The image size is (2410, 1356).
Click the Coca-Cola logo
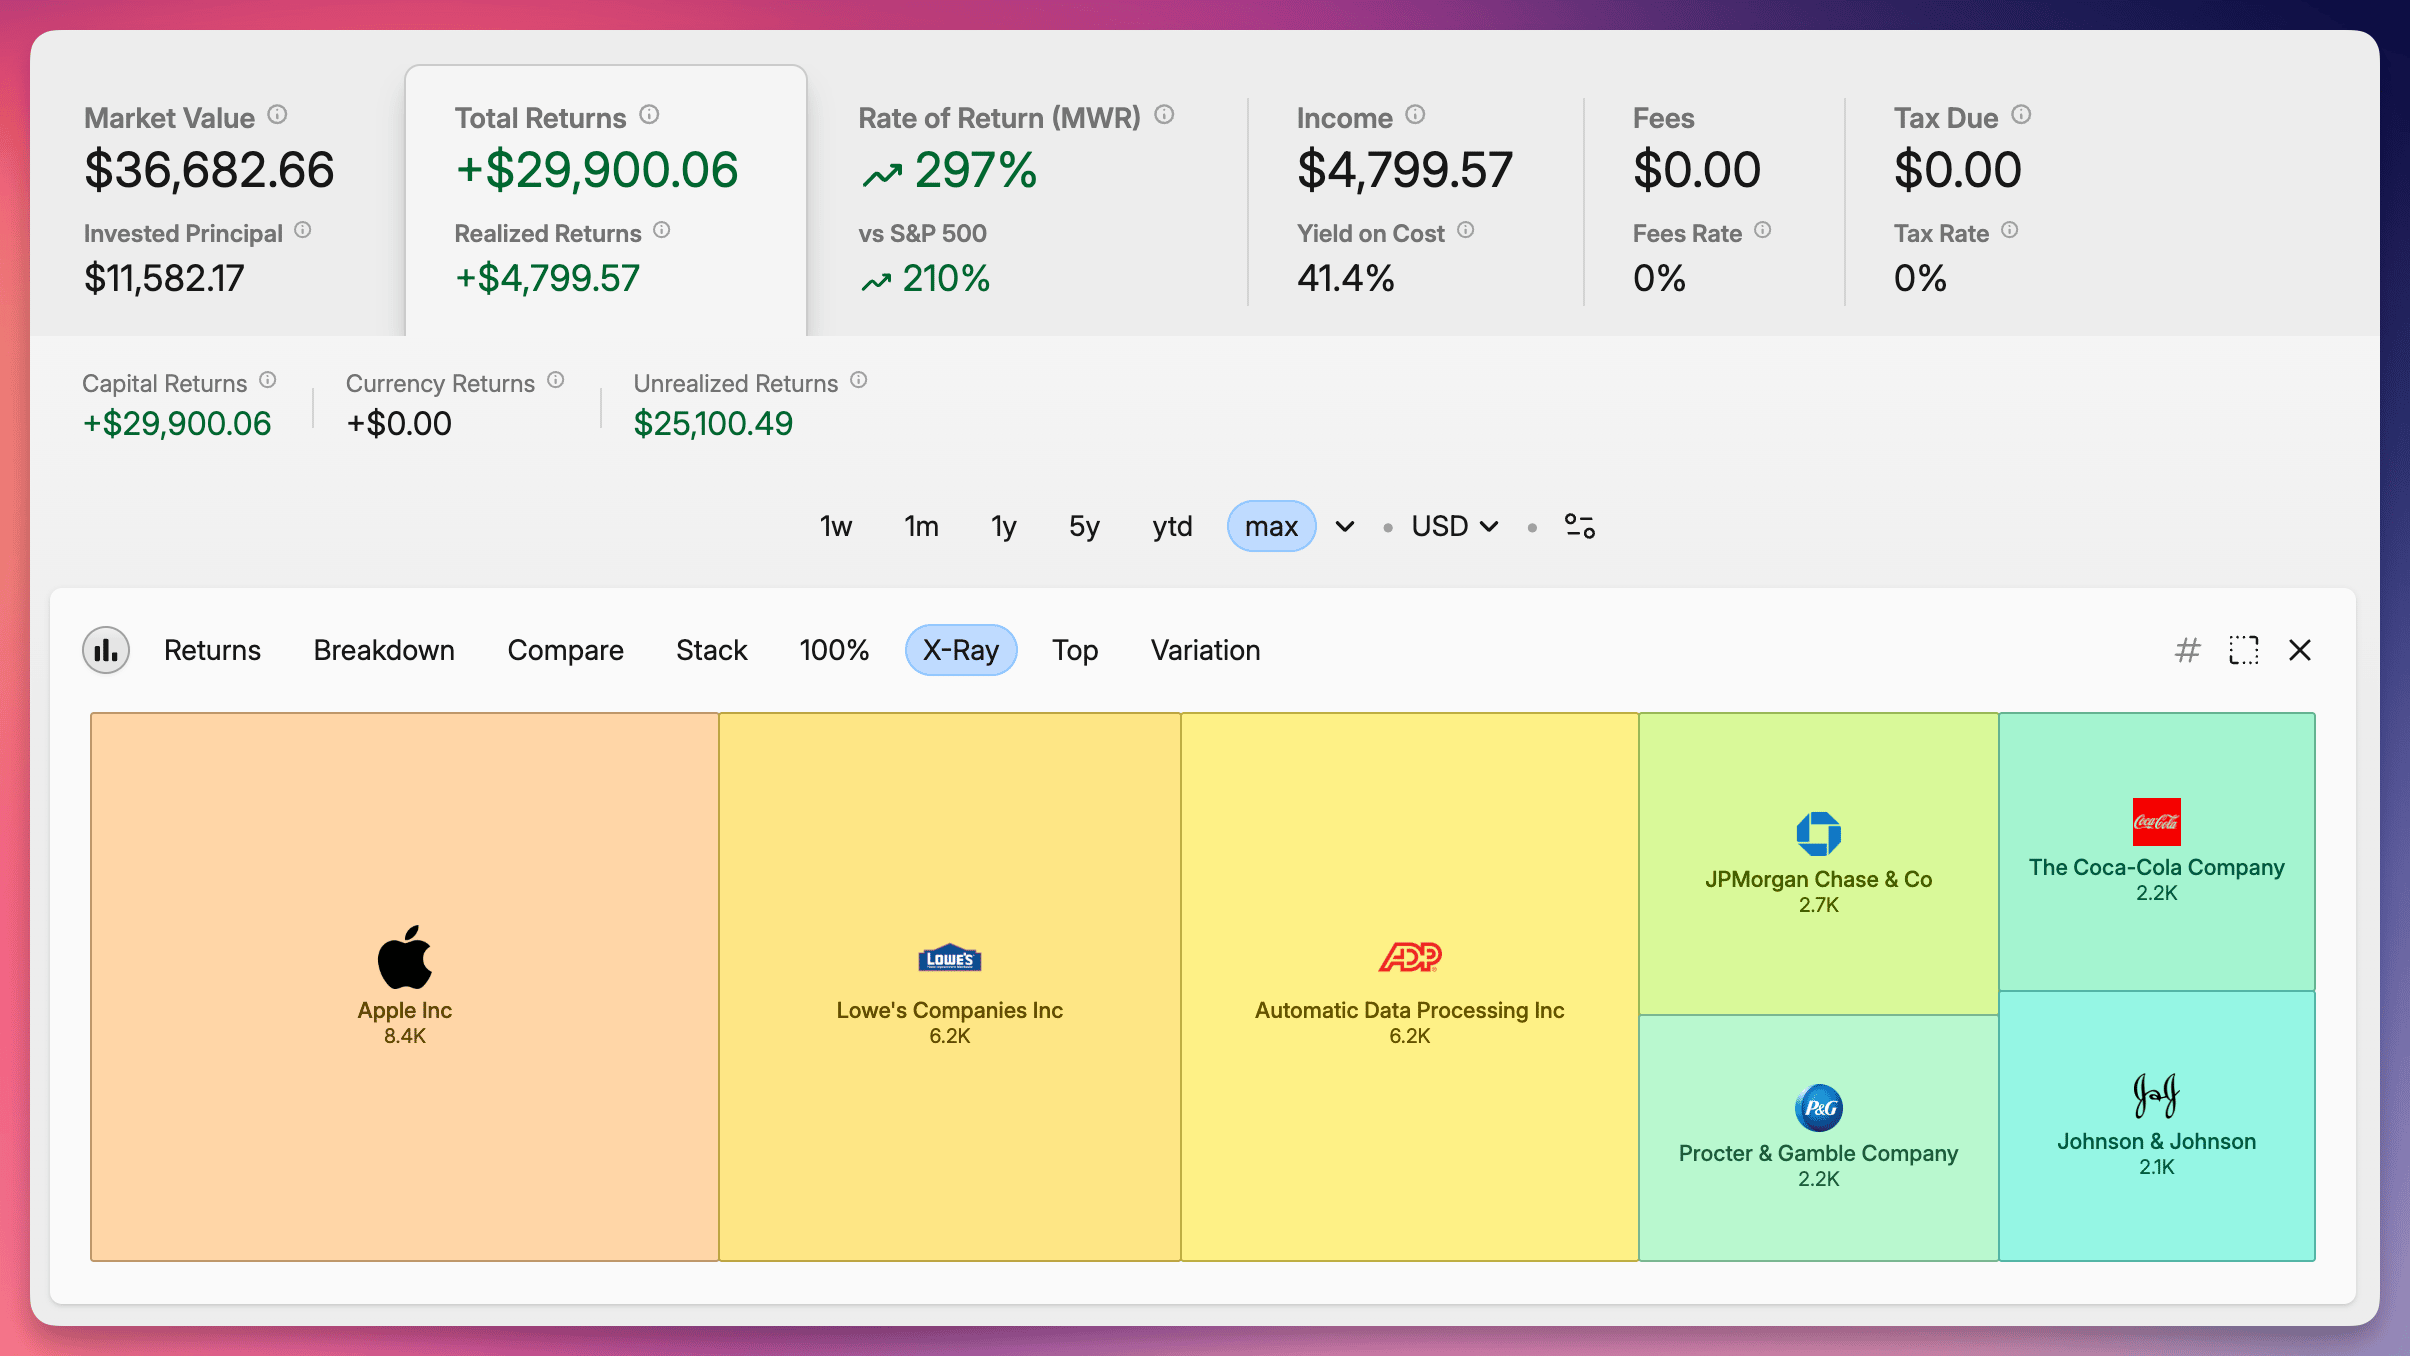coord(2157,822)
